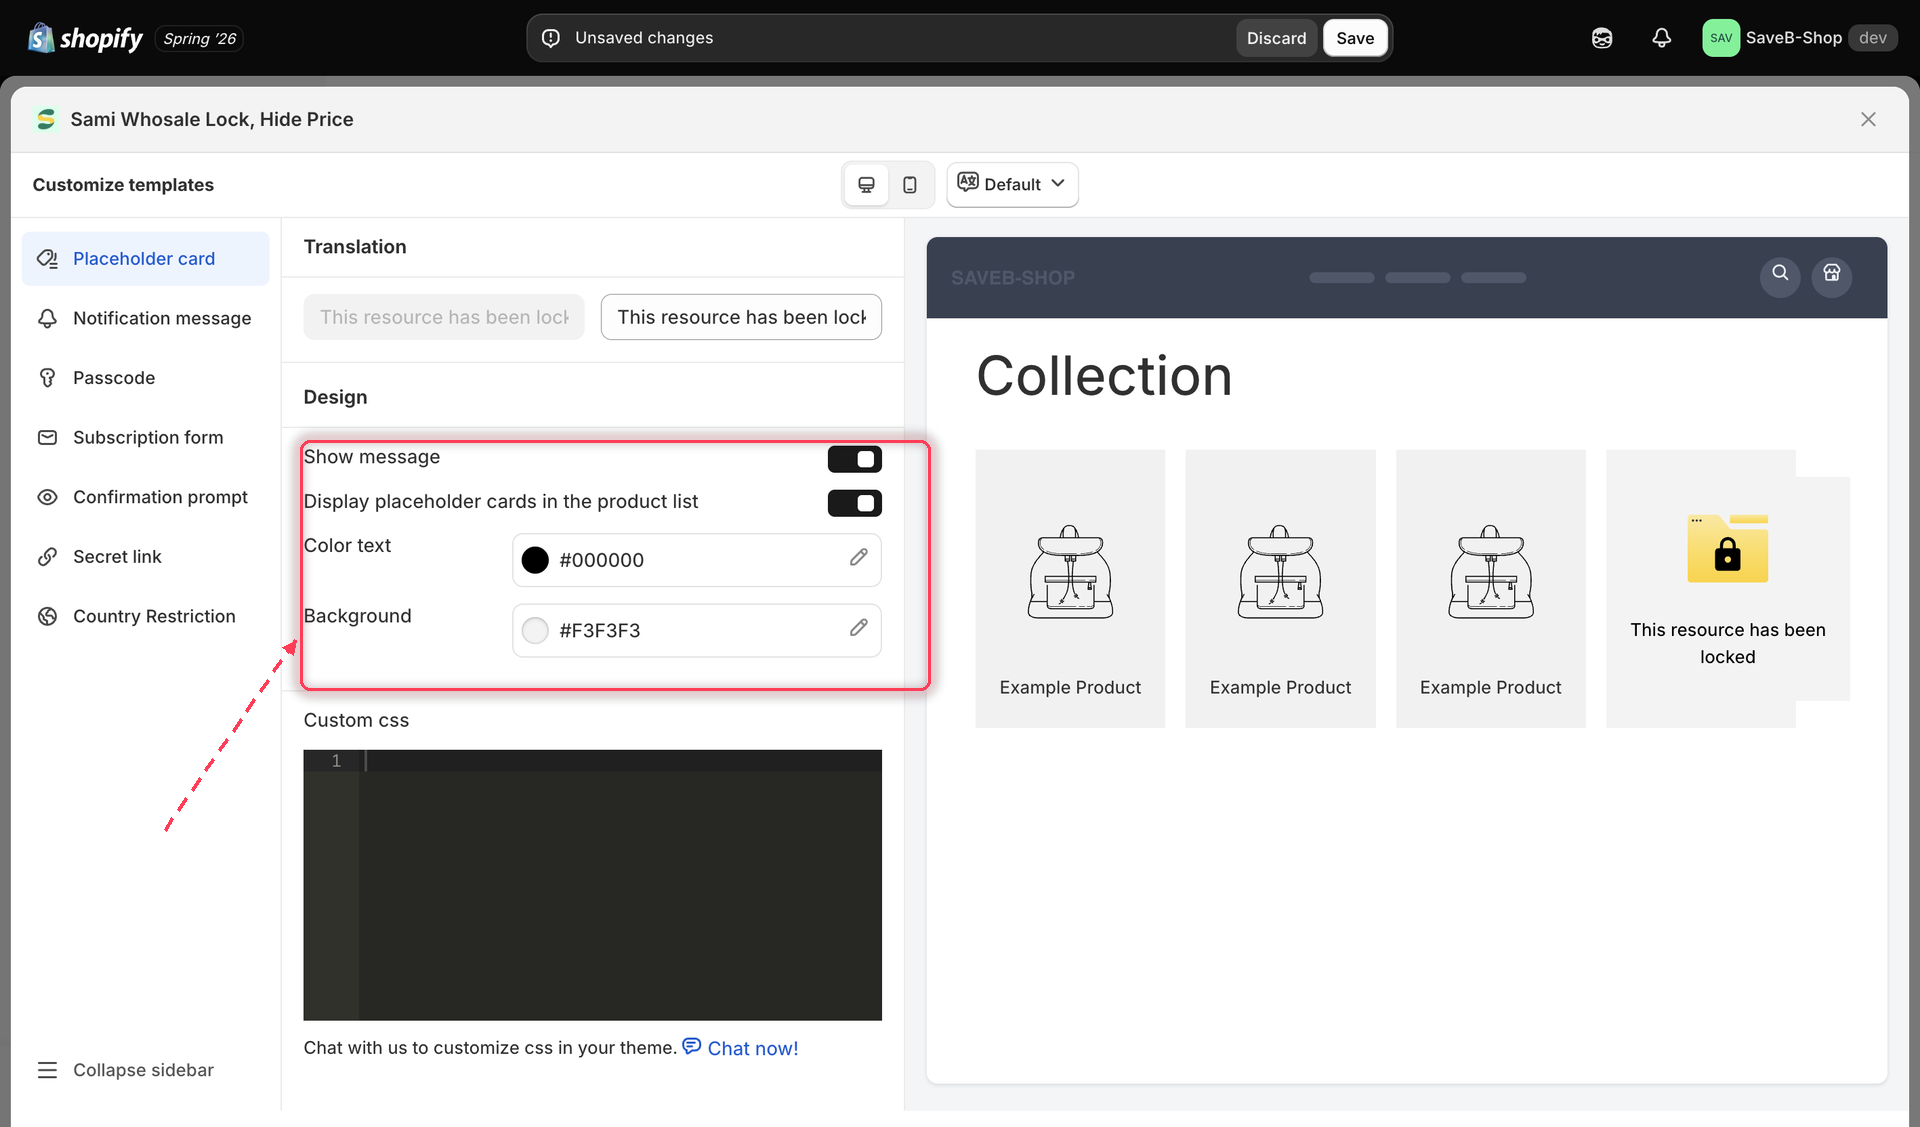The height and width of the screenshot is (1127, 1920).
Task: Open Notification message settings
Action: [x=146, y=318]
